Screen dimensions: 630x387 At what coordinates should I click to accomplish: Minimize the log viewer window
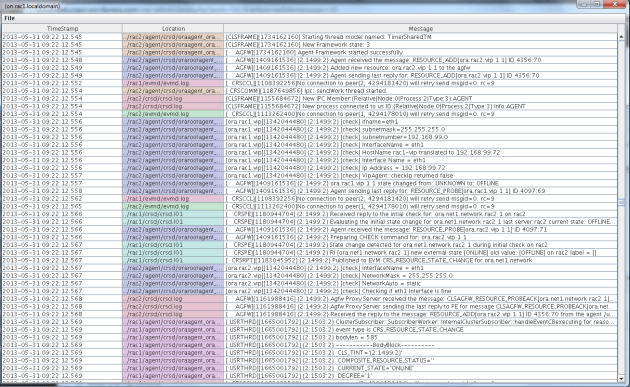click(584, 4)
